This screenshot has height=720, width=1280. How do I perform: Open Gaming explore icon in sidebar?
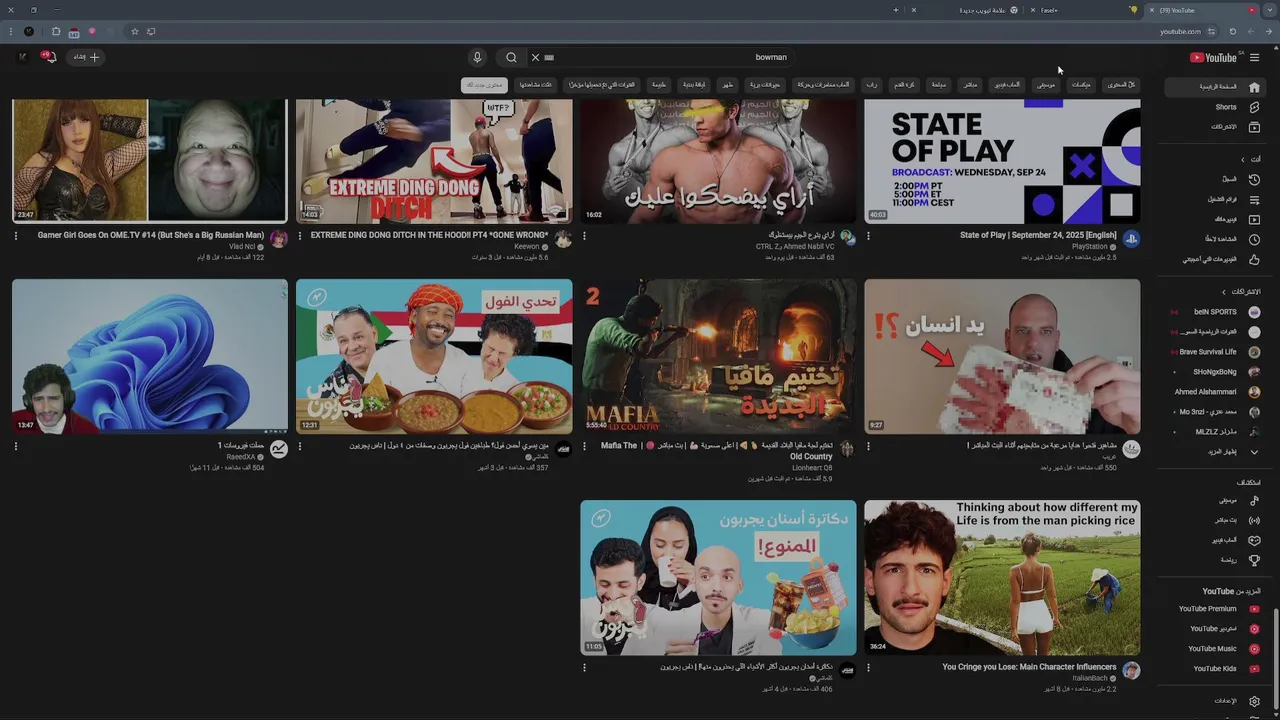click(x=1254, y=540)
